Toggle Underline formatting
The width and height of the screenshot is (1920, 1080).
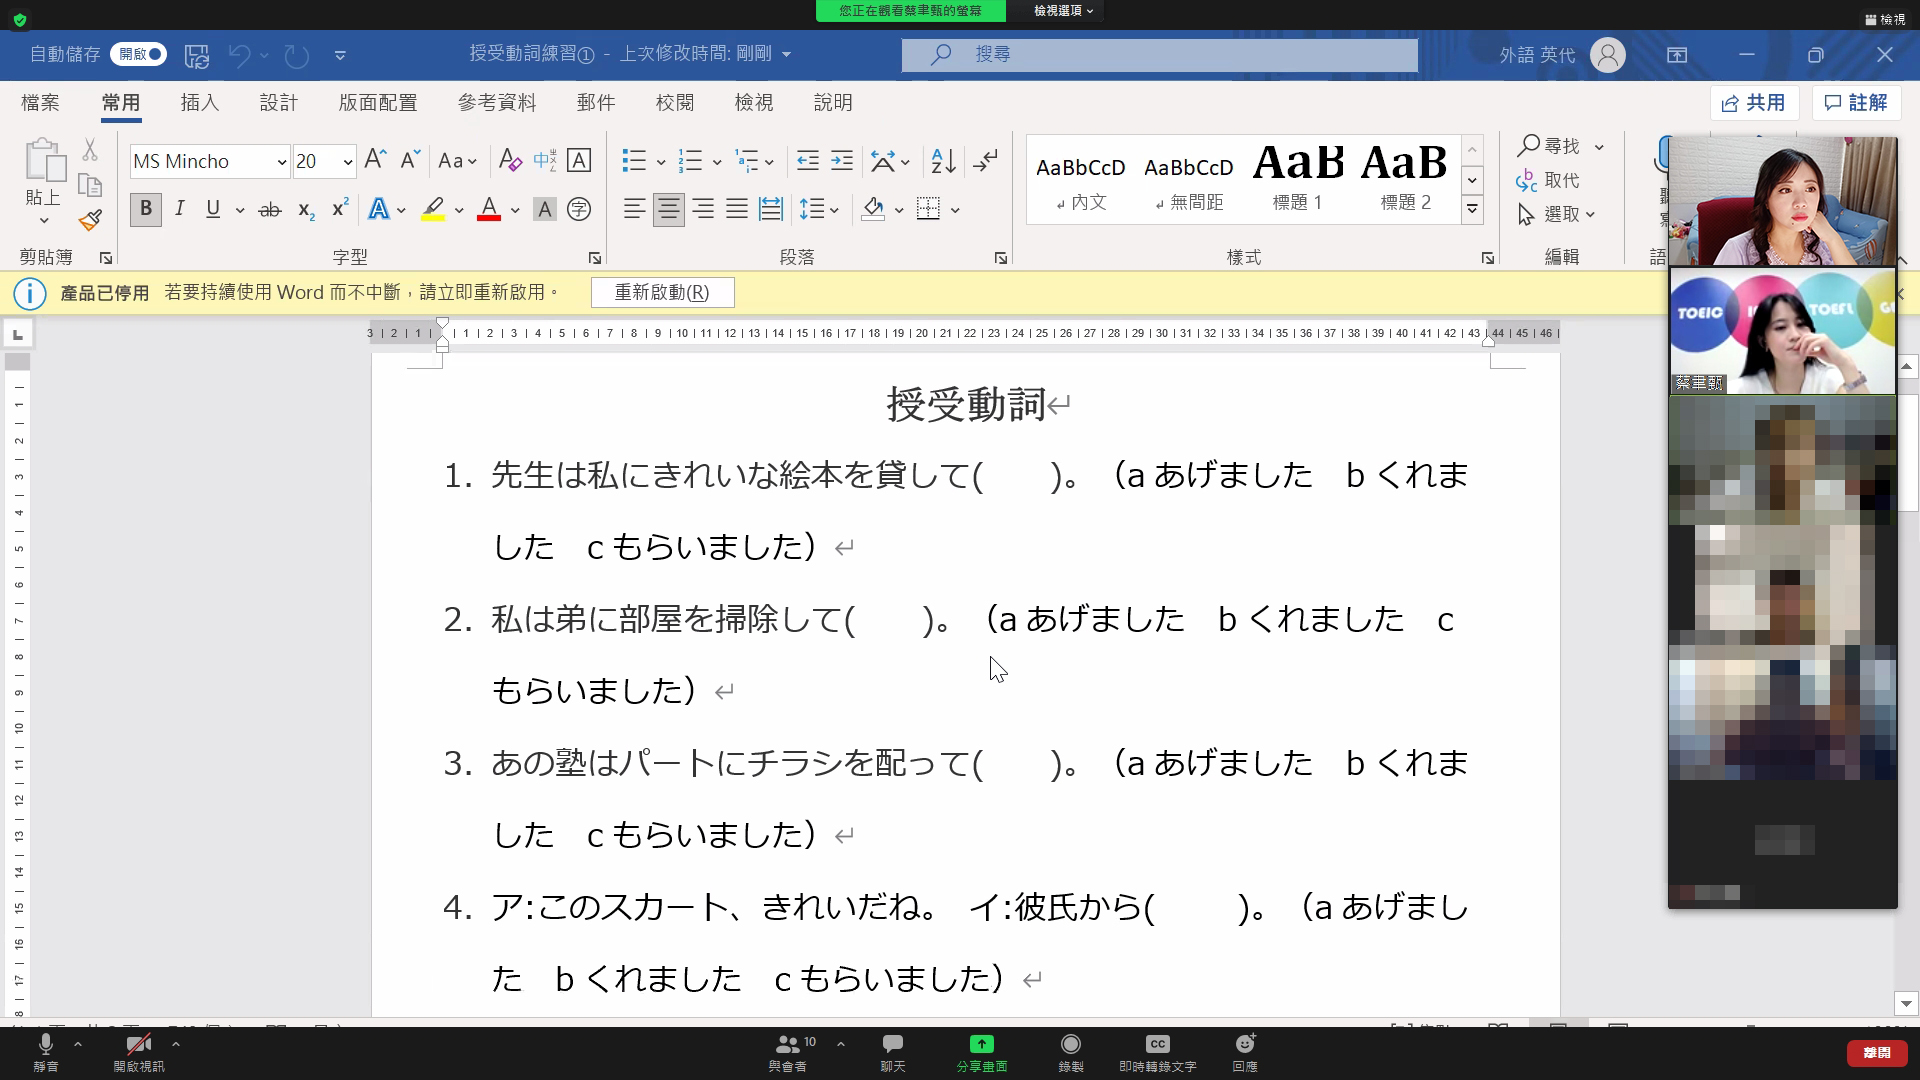pyautogui.click(x=213, y=208)
